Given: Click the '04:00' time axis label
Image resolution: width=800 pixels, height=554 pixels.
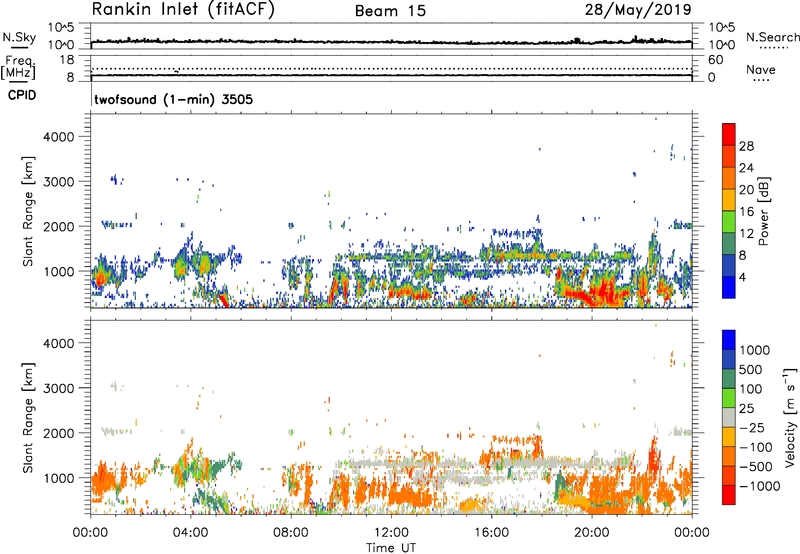Looking at the screenshot, I should coord(191,532).
